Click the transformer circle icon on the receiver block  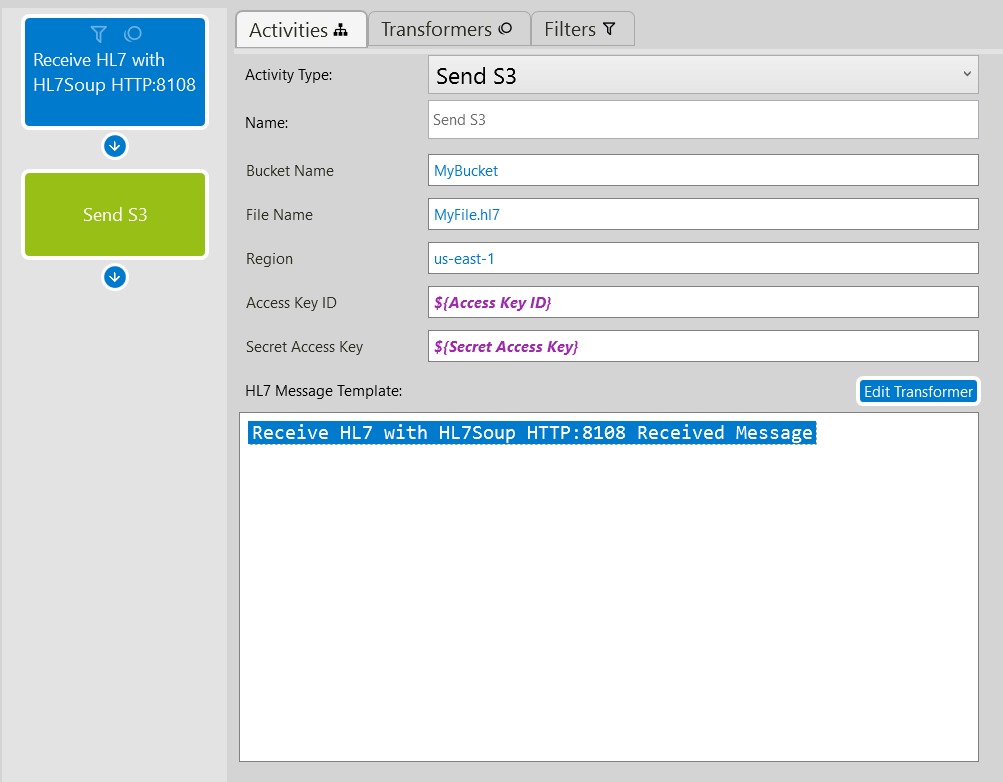[x=132, y=33]
